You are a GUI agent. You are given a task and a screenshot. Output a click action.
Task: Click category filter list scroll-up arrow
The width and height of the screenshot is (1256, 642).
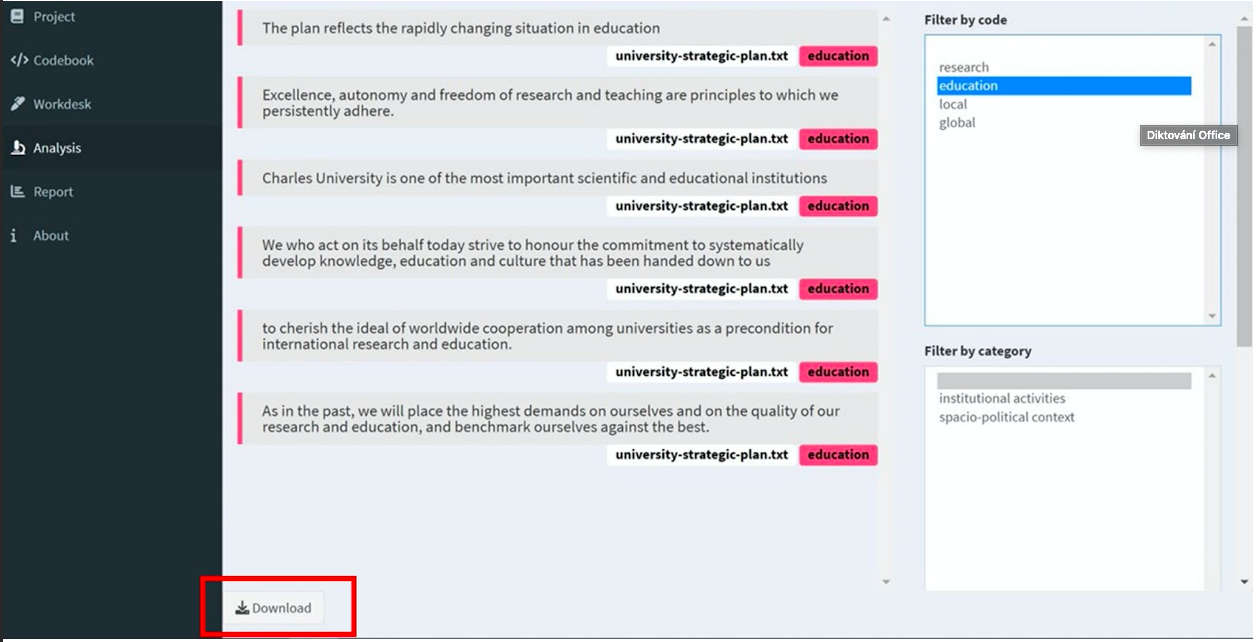tap(1213, 377)
